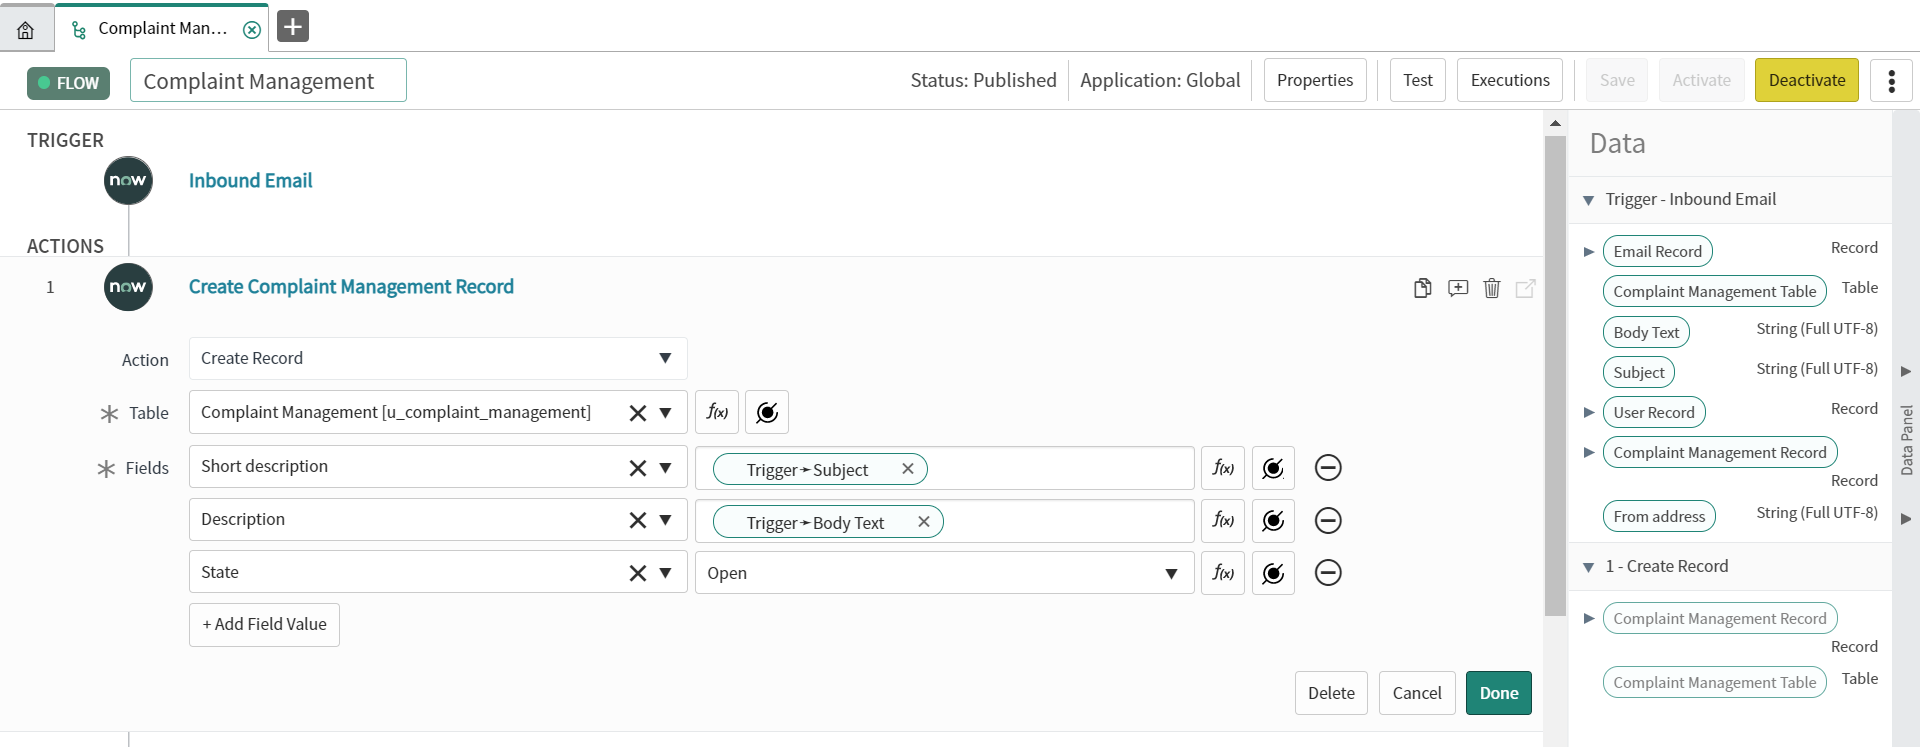The width and height of the screenshot is (1920, 747).
Task: Click the FLOW badge
Action: click(x=68, y=83)
